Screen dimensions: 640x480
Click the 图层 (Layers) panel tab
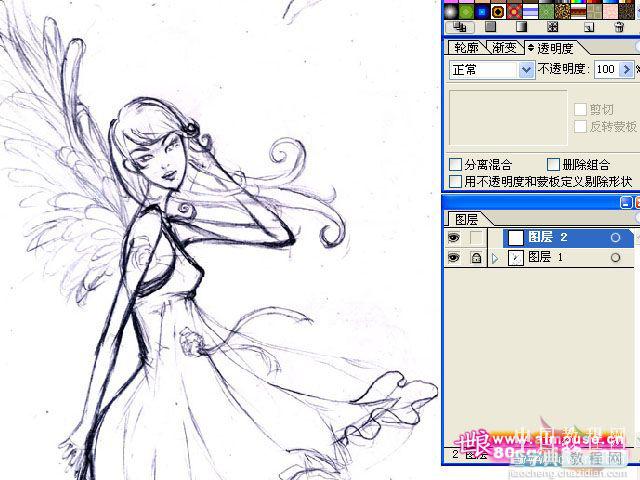pos(466,220)
